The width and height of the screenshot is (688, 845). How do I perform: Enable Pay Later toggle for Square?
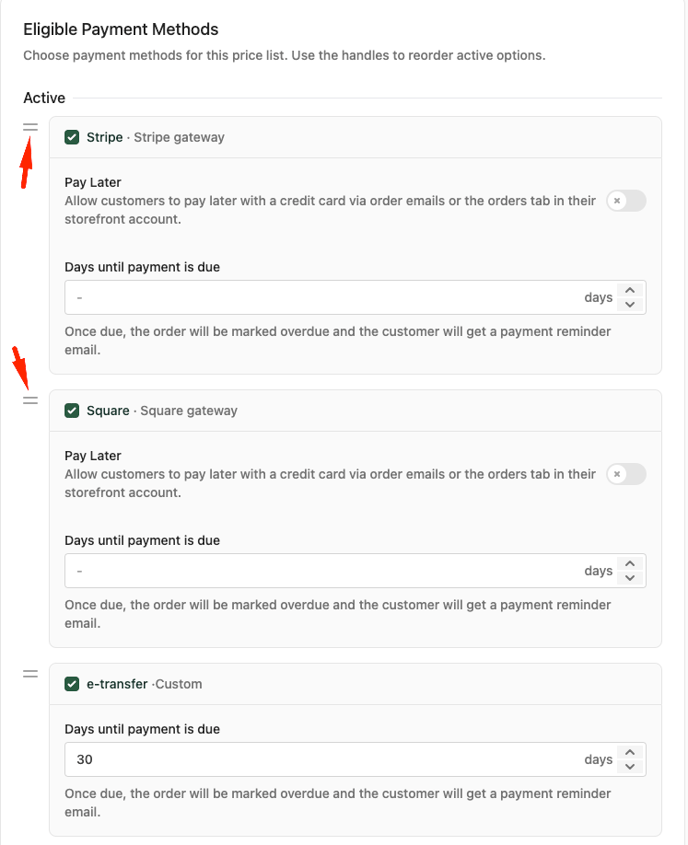pos(626,474)
